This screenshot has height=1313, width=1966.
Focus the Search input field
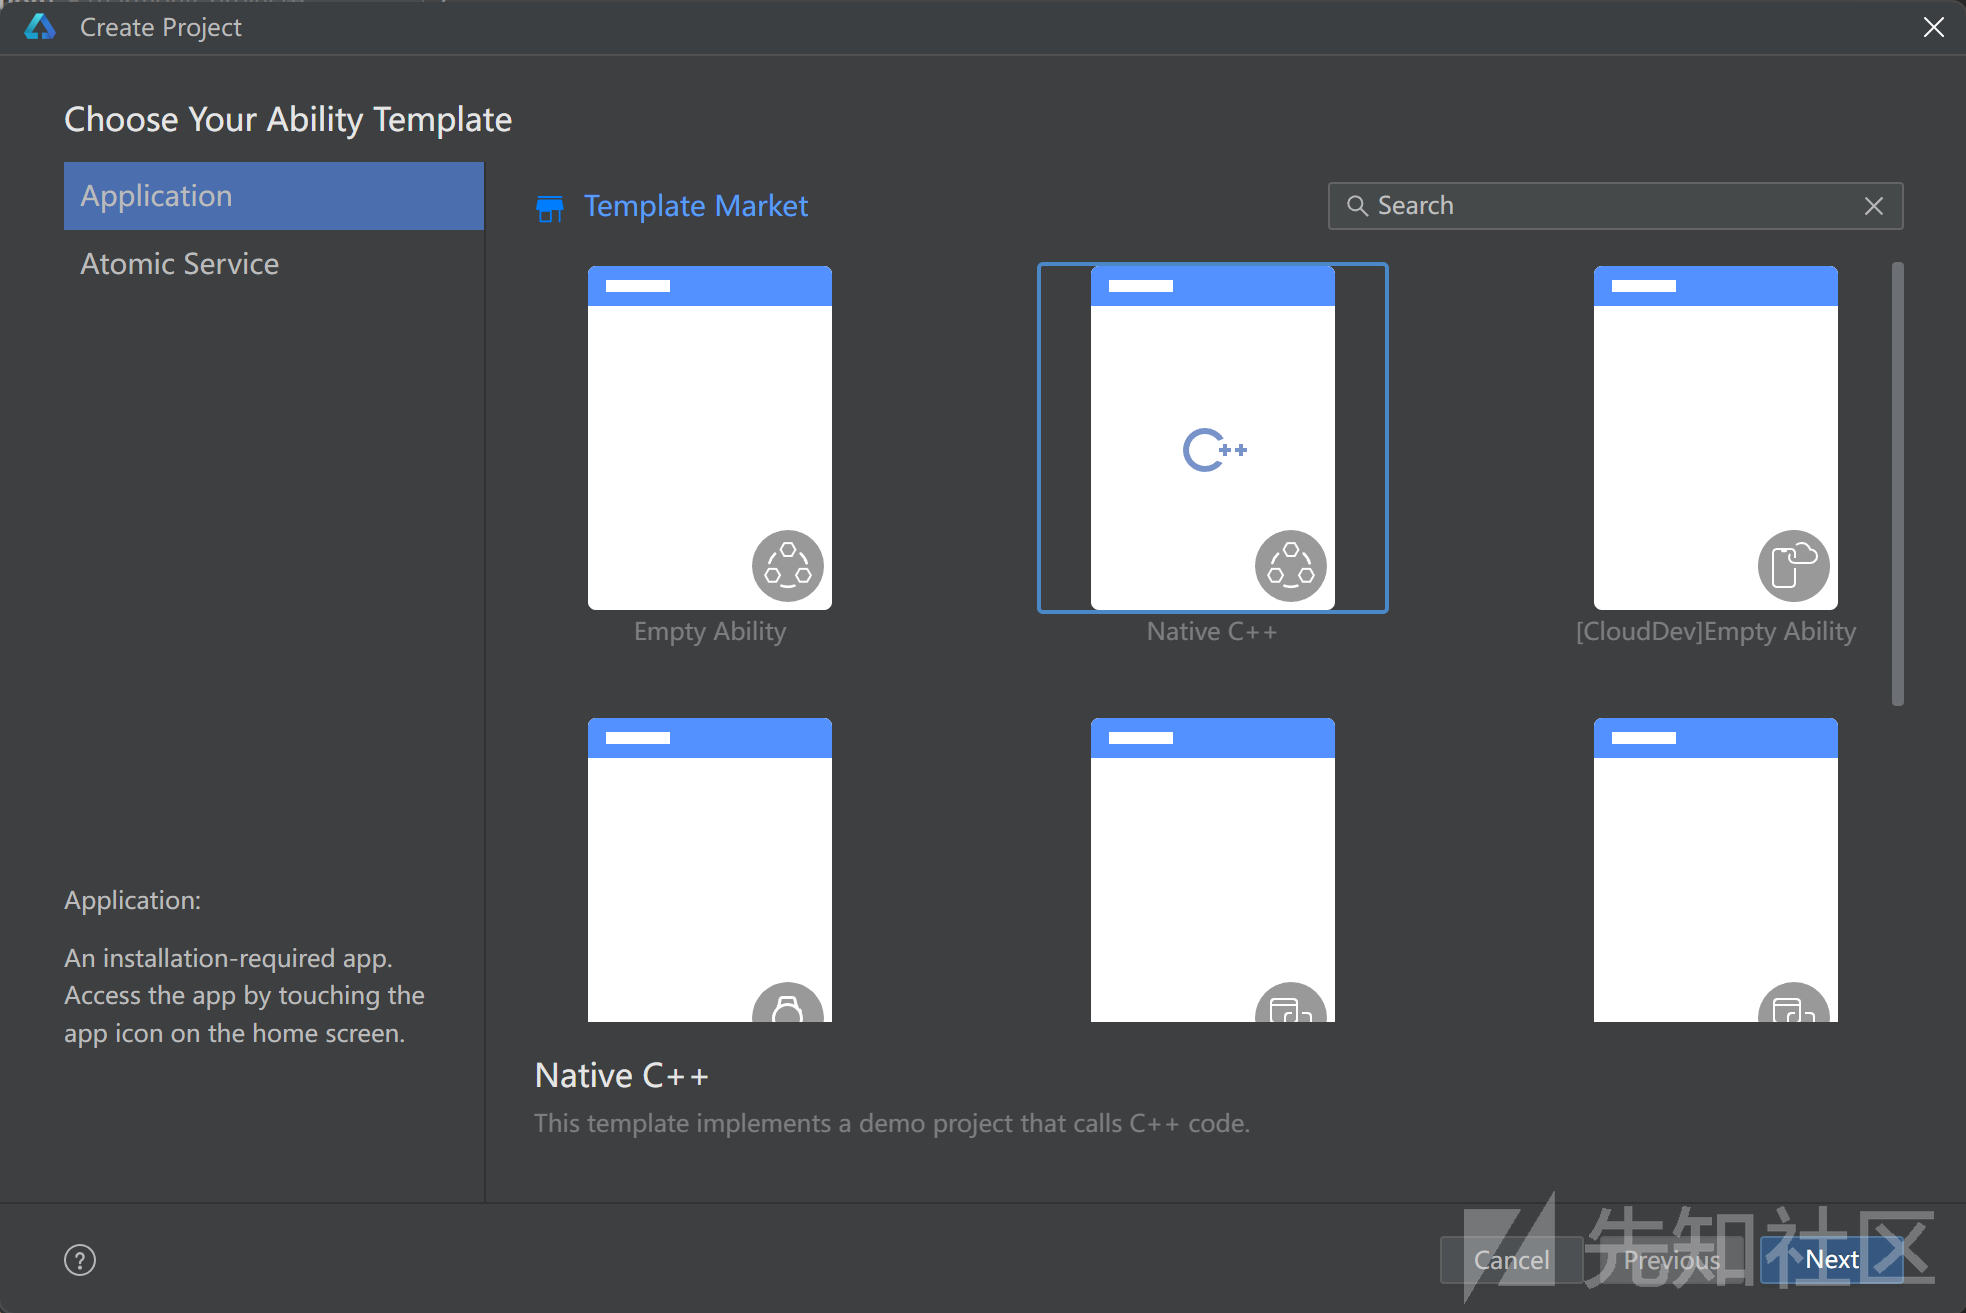click(1615, 206)
